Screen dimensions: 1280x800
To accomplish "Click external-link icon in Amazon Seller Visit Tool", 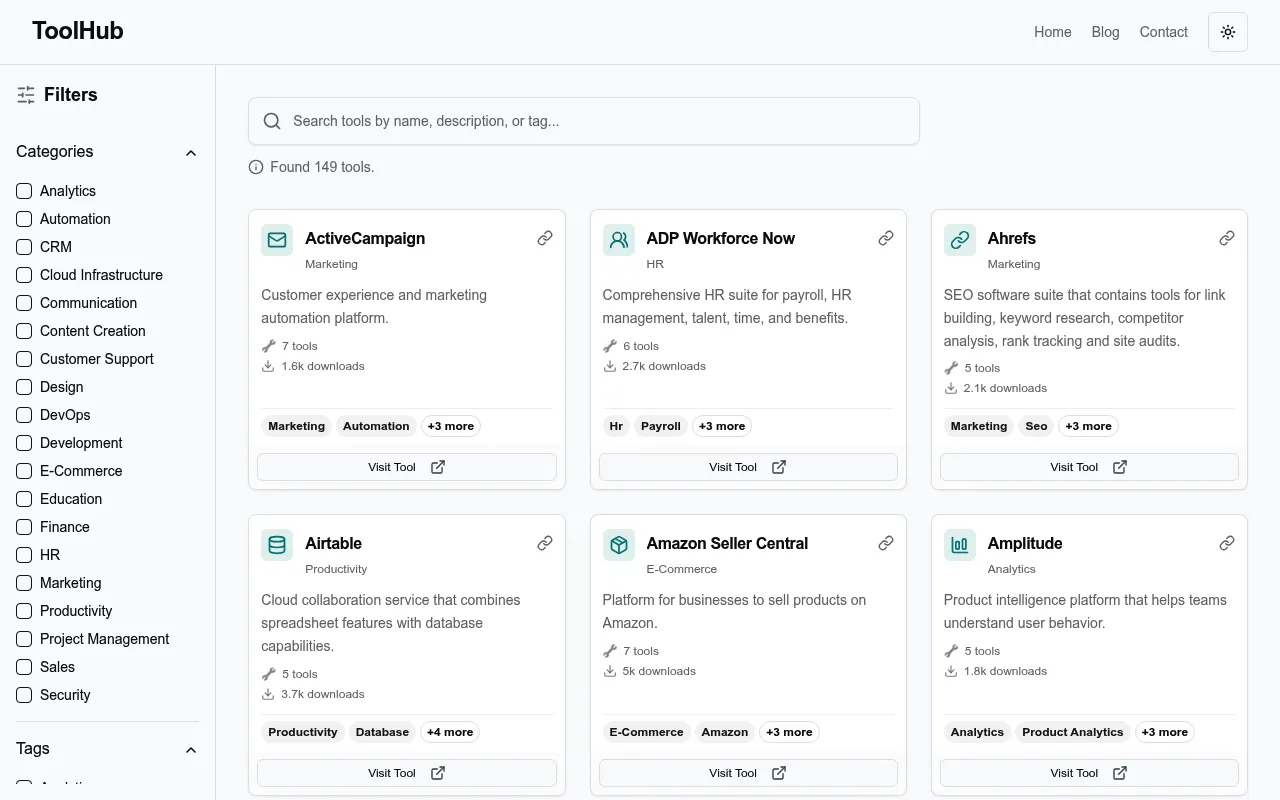I will click(x=779, y=773).
